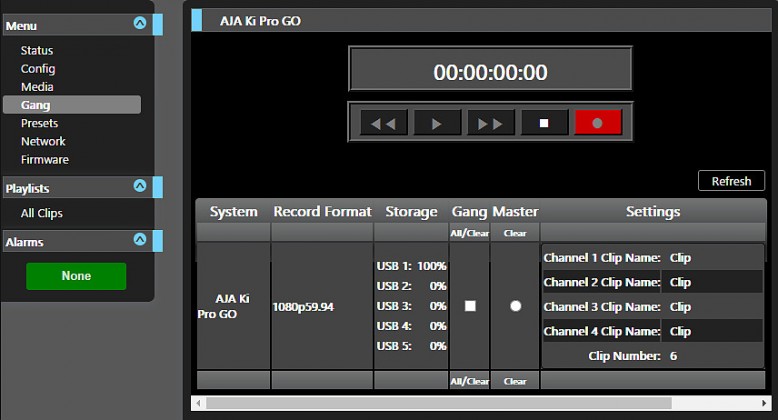
Task: Stop transport with the stop button
Action: pyautogui.click(x=544, y=123)
